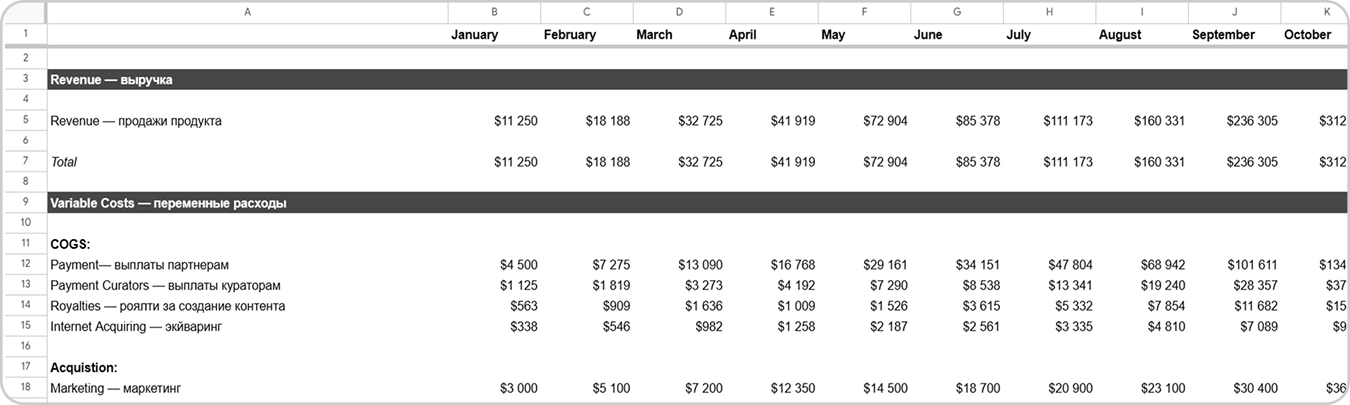Select the Marketing — маркетинг label
Screen dimensions: 1350x405
click(x=116, y=388)
